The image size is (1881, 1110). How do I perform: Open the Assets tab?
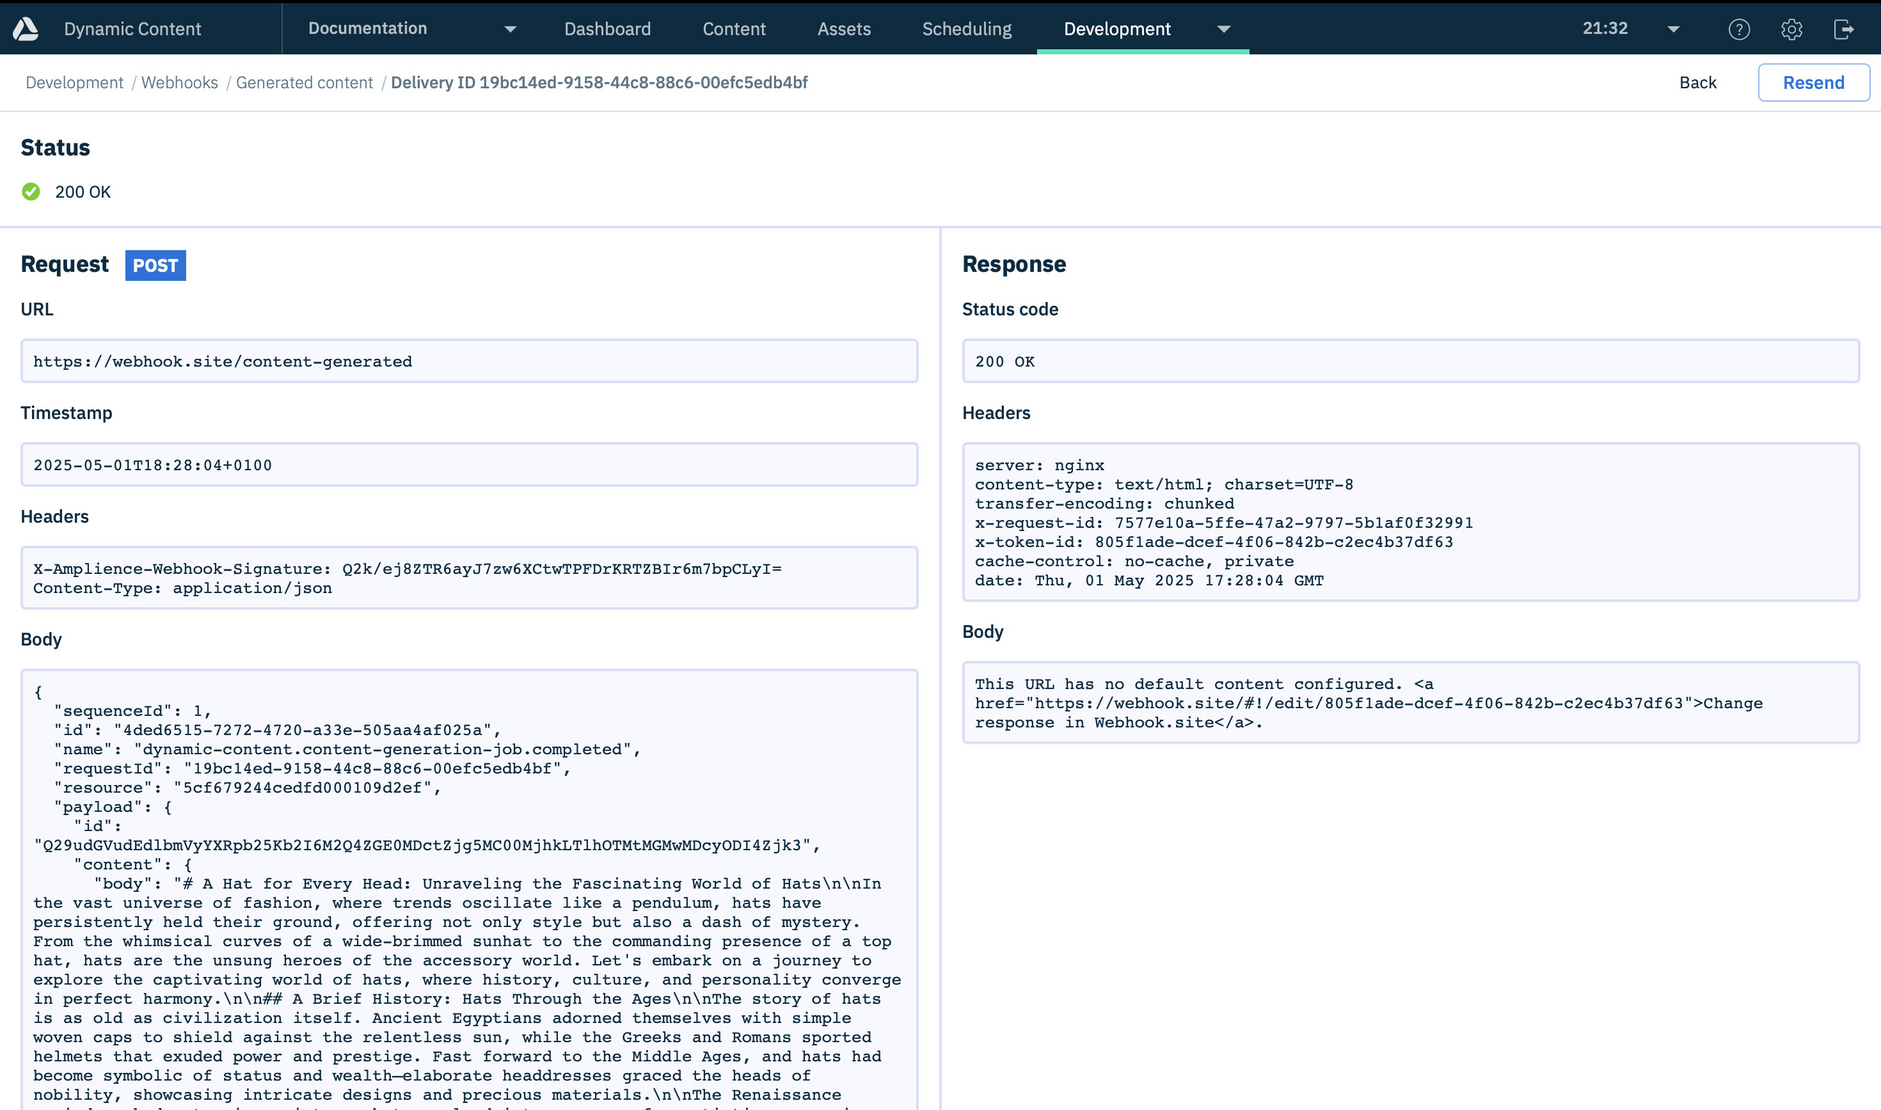[844, 29]
